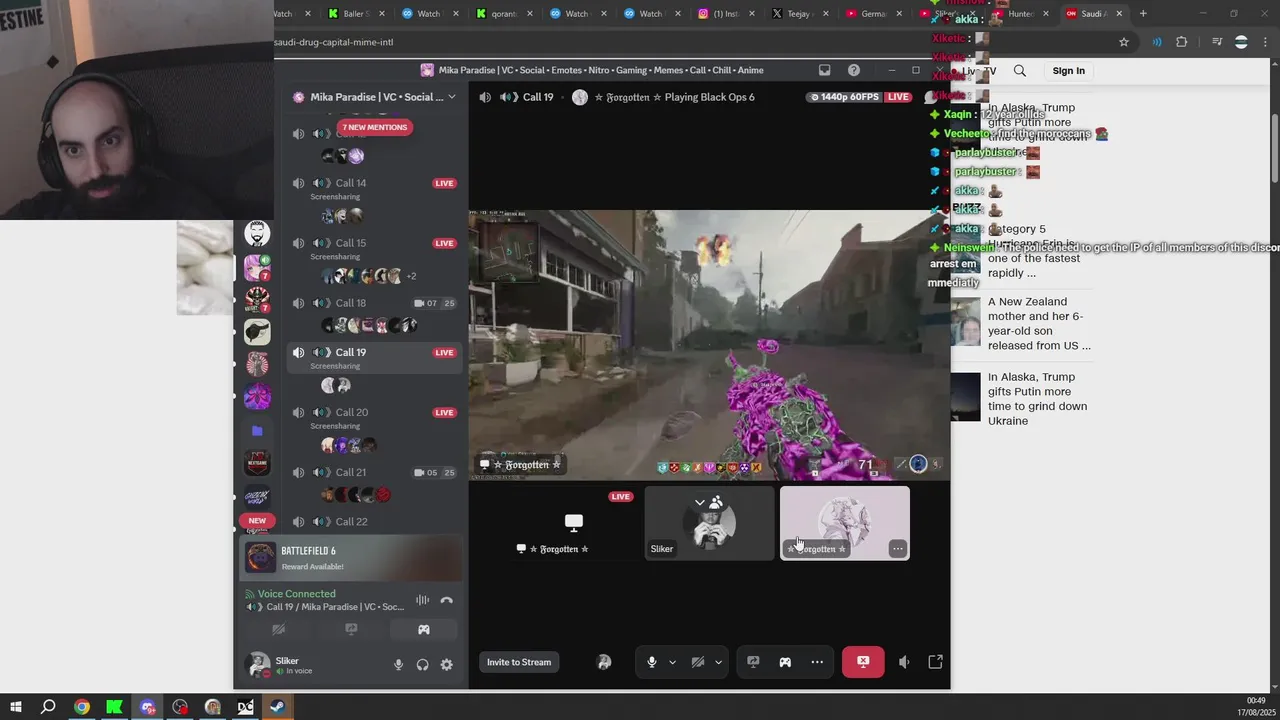Open Voice Connected connection info
Image resolution: width=1280 pixels, height=720 pixels.
[x=297, y=594]
